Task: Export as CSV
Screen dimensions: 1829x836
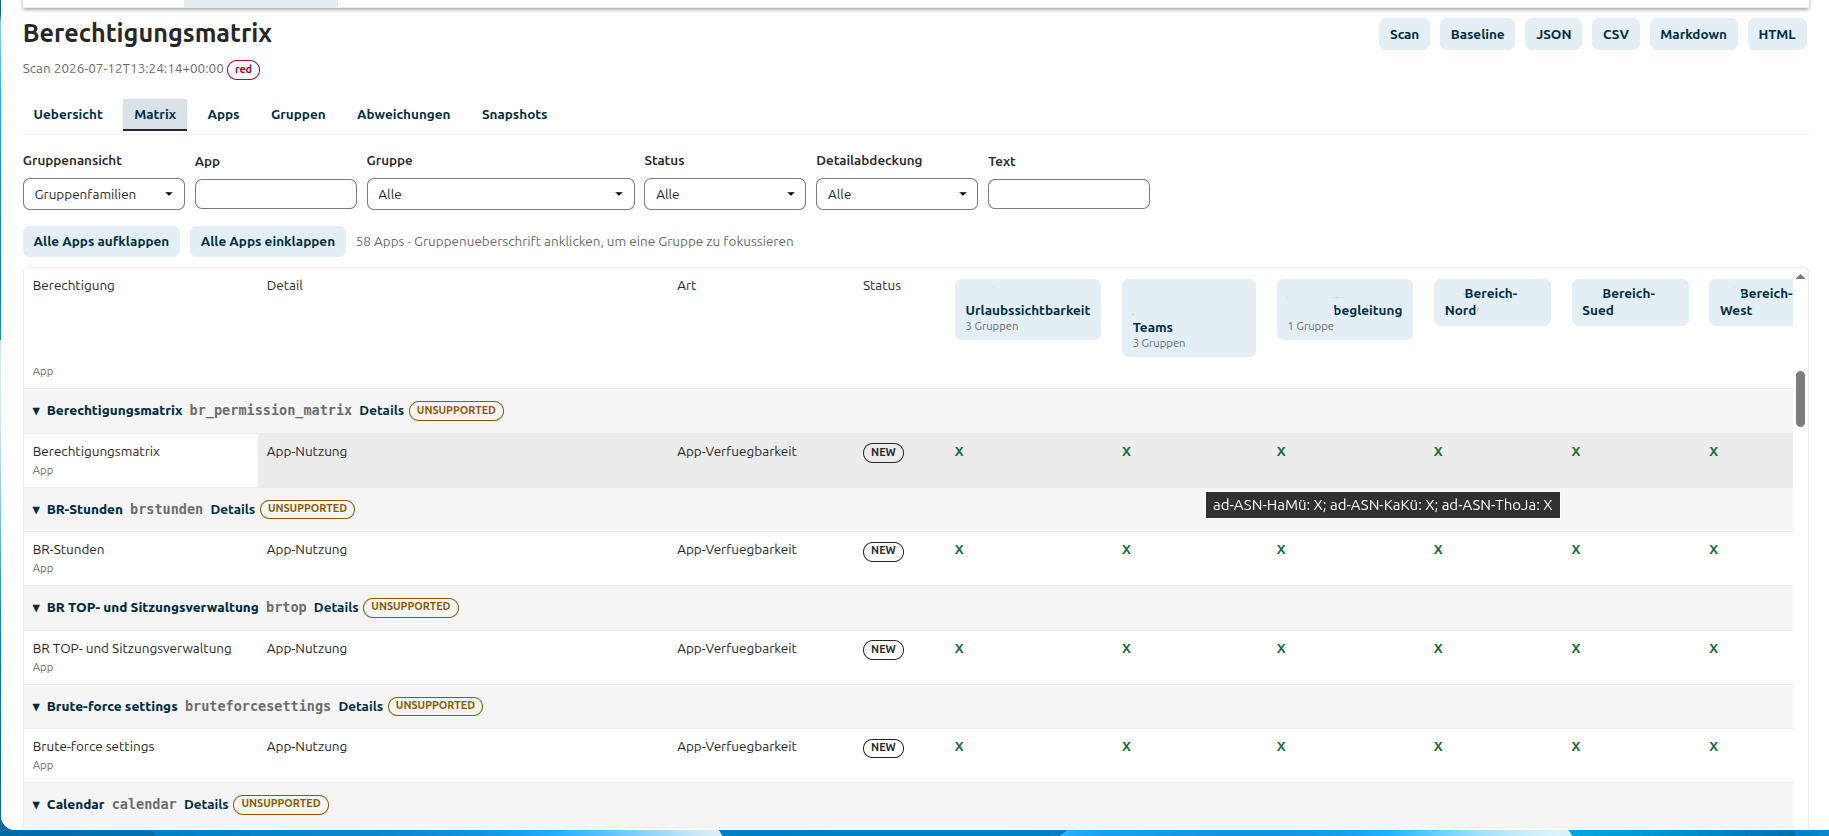Action: 1615,34
